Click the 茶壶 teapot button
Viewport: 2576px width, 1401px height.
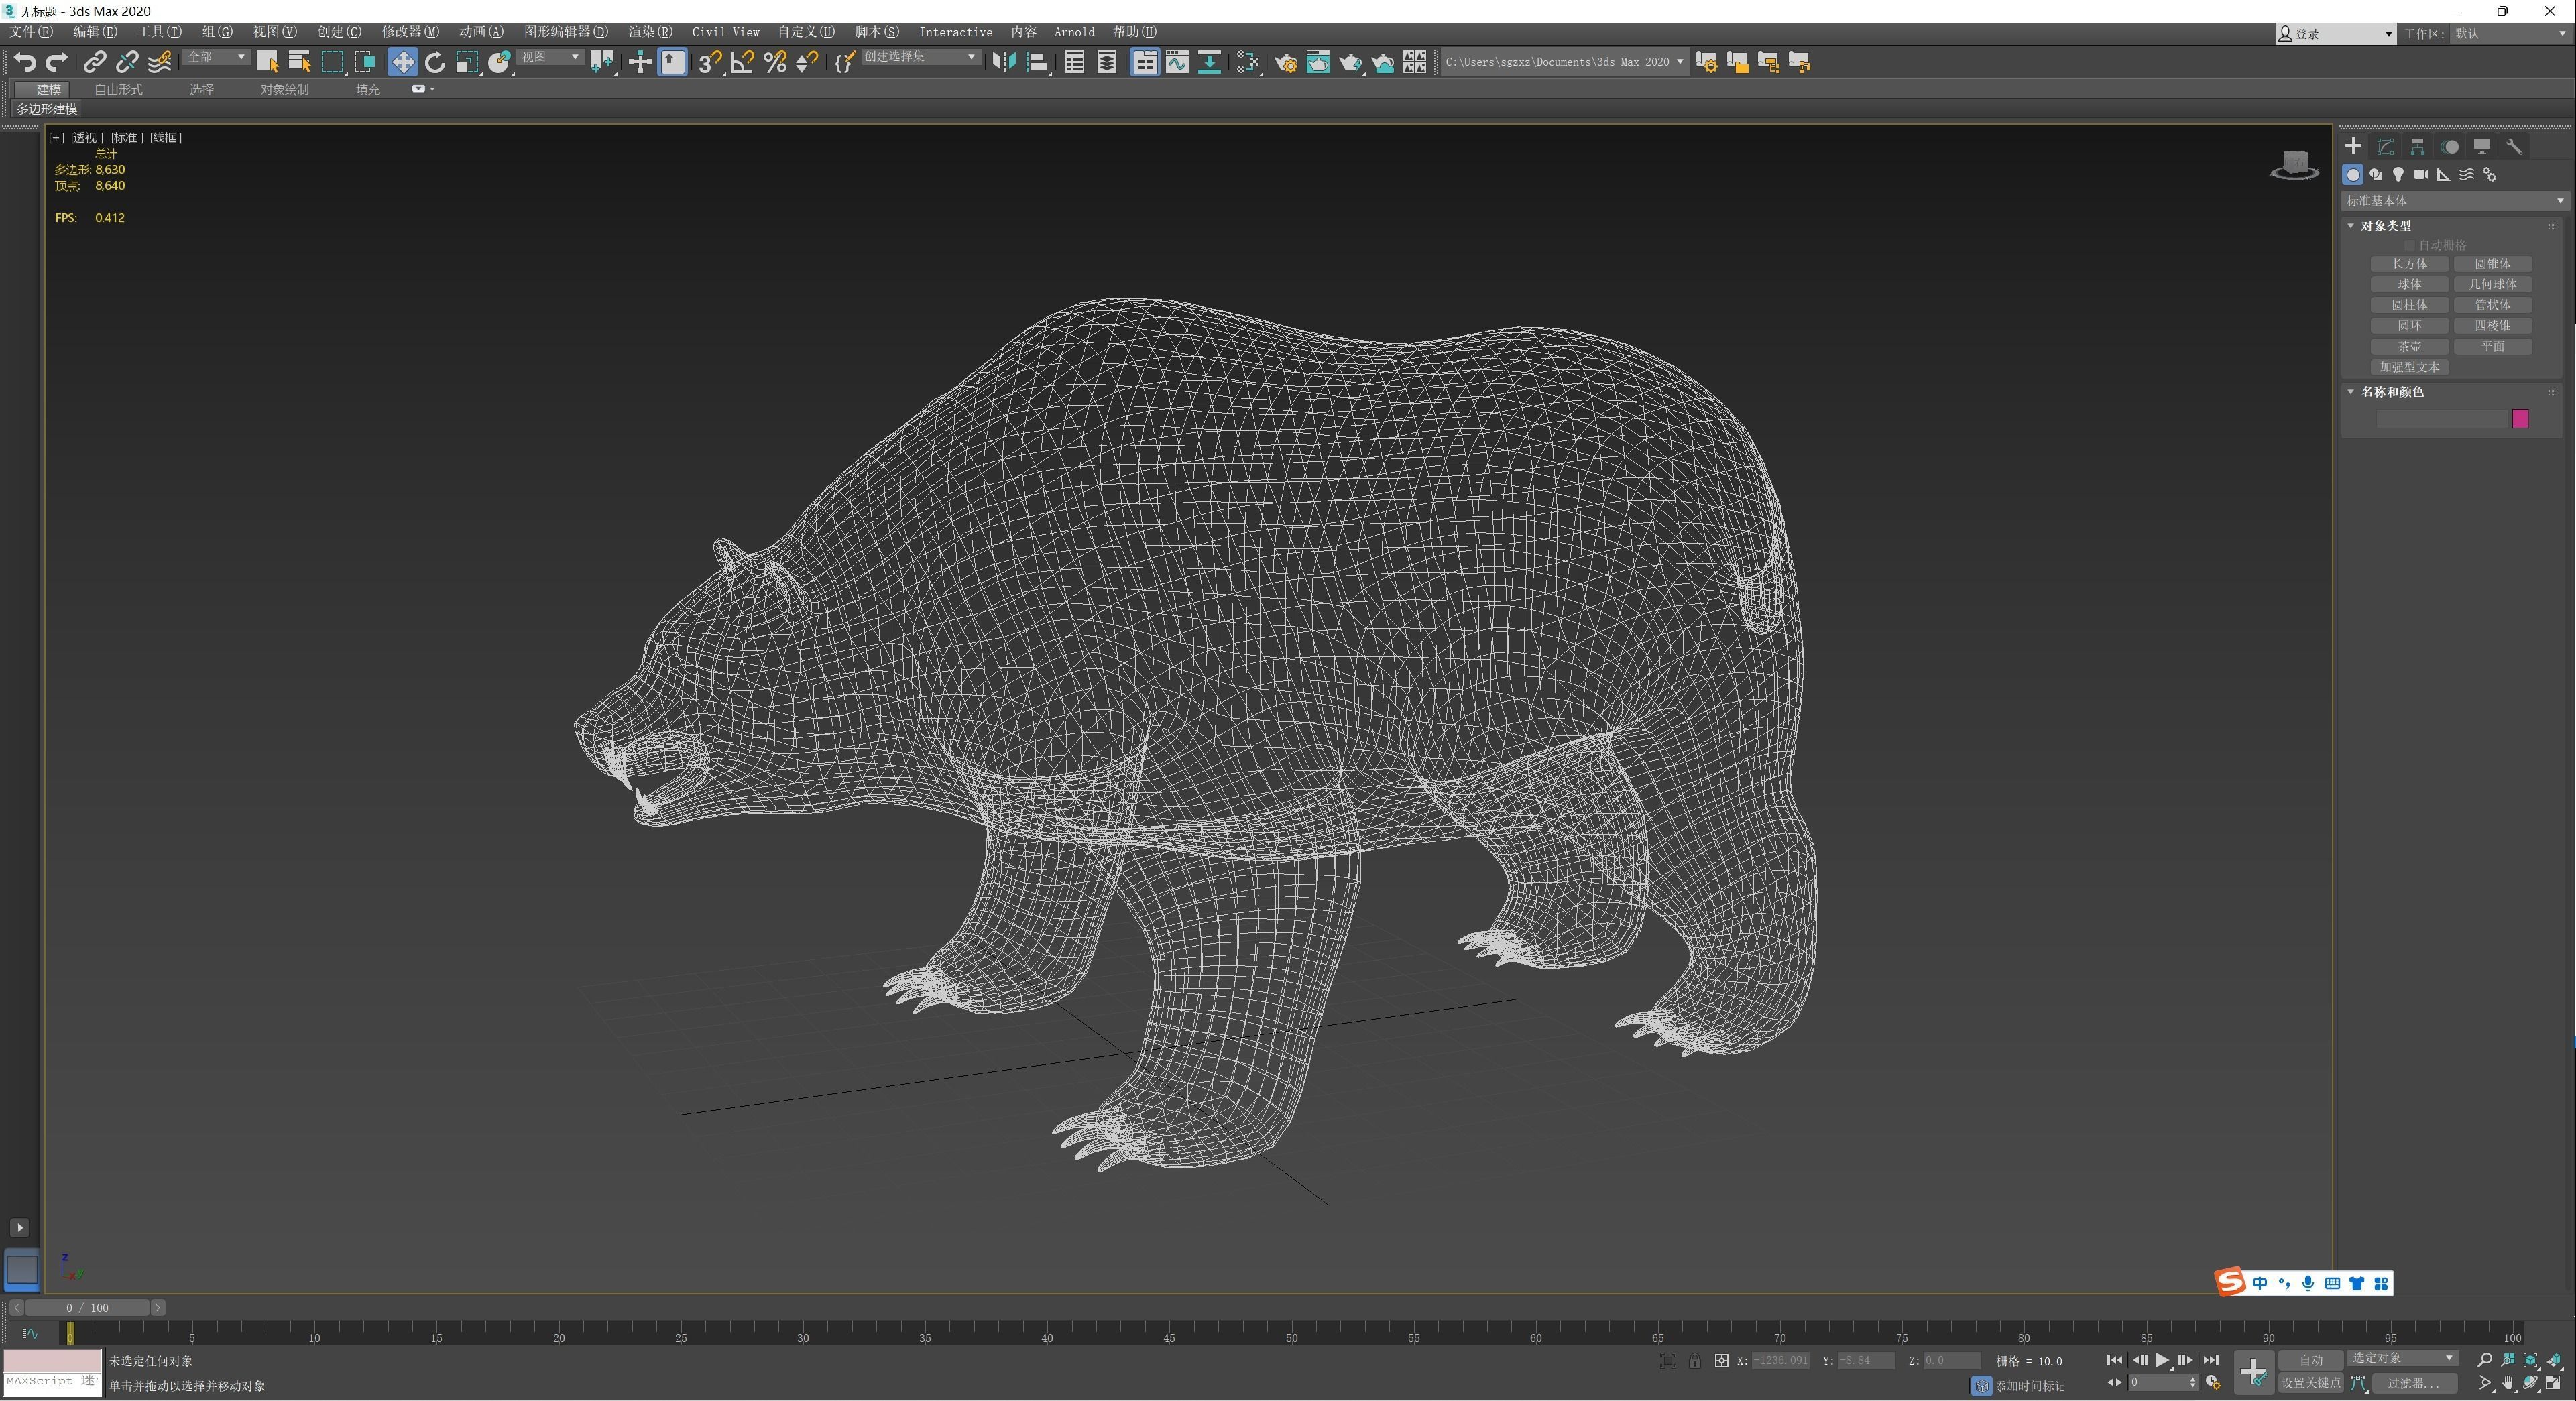[x=2409, y=346]
